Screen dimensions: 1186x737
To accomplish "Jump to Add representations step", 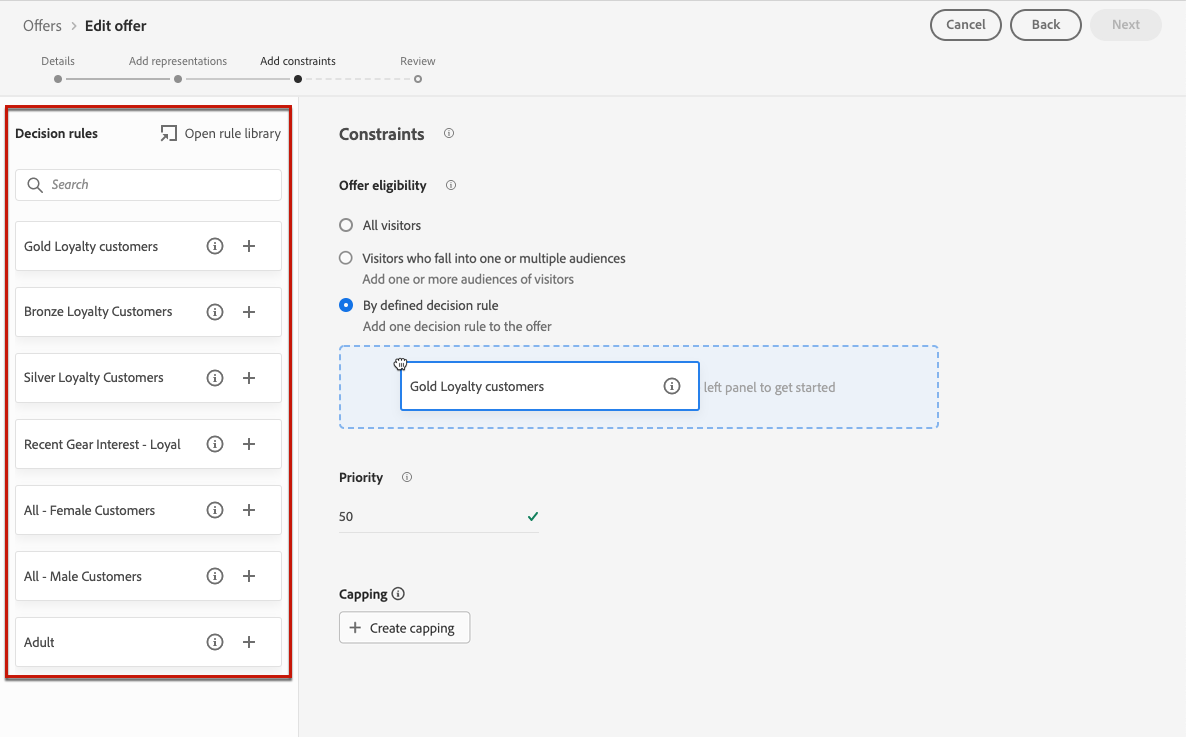I will coord(178,78).
